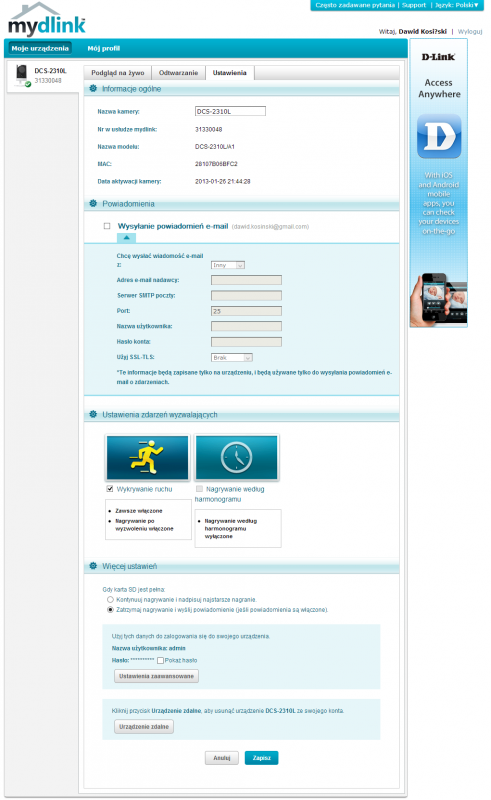The width and height of the screenshot is (491, 800).
Task: Collapse the e-mail notification settings arrow
Action: 126,238
